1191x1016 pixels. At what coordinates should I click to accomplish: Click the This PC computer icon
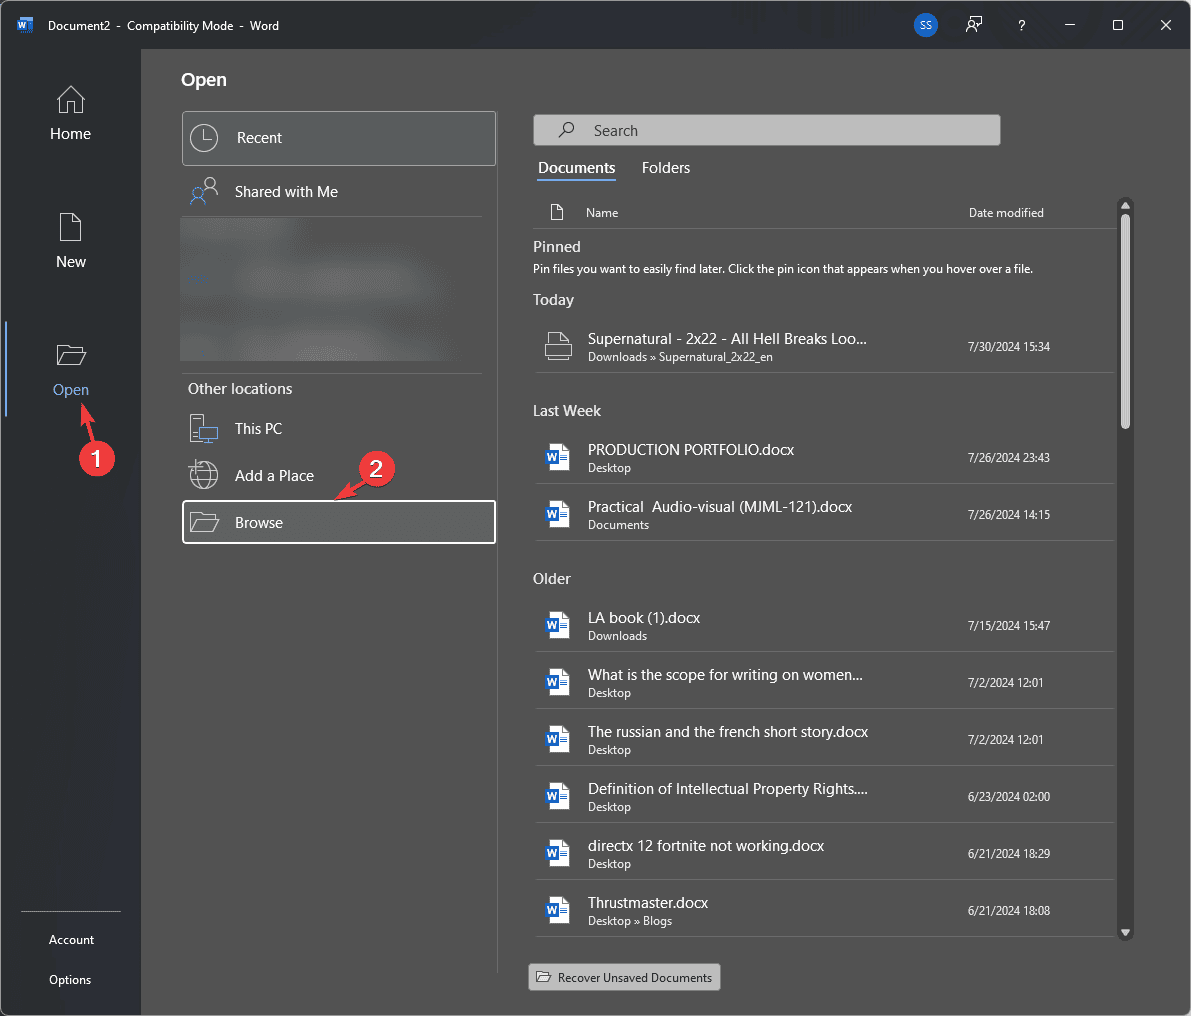point(204,428)
